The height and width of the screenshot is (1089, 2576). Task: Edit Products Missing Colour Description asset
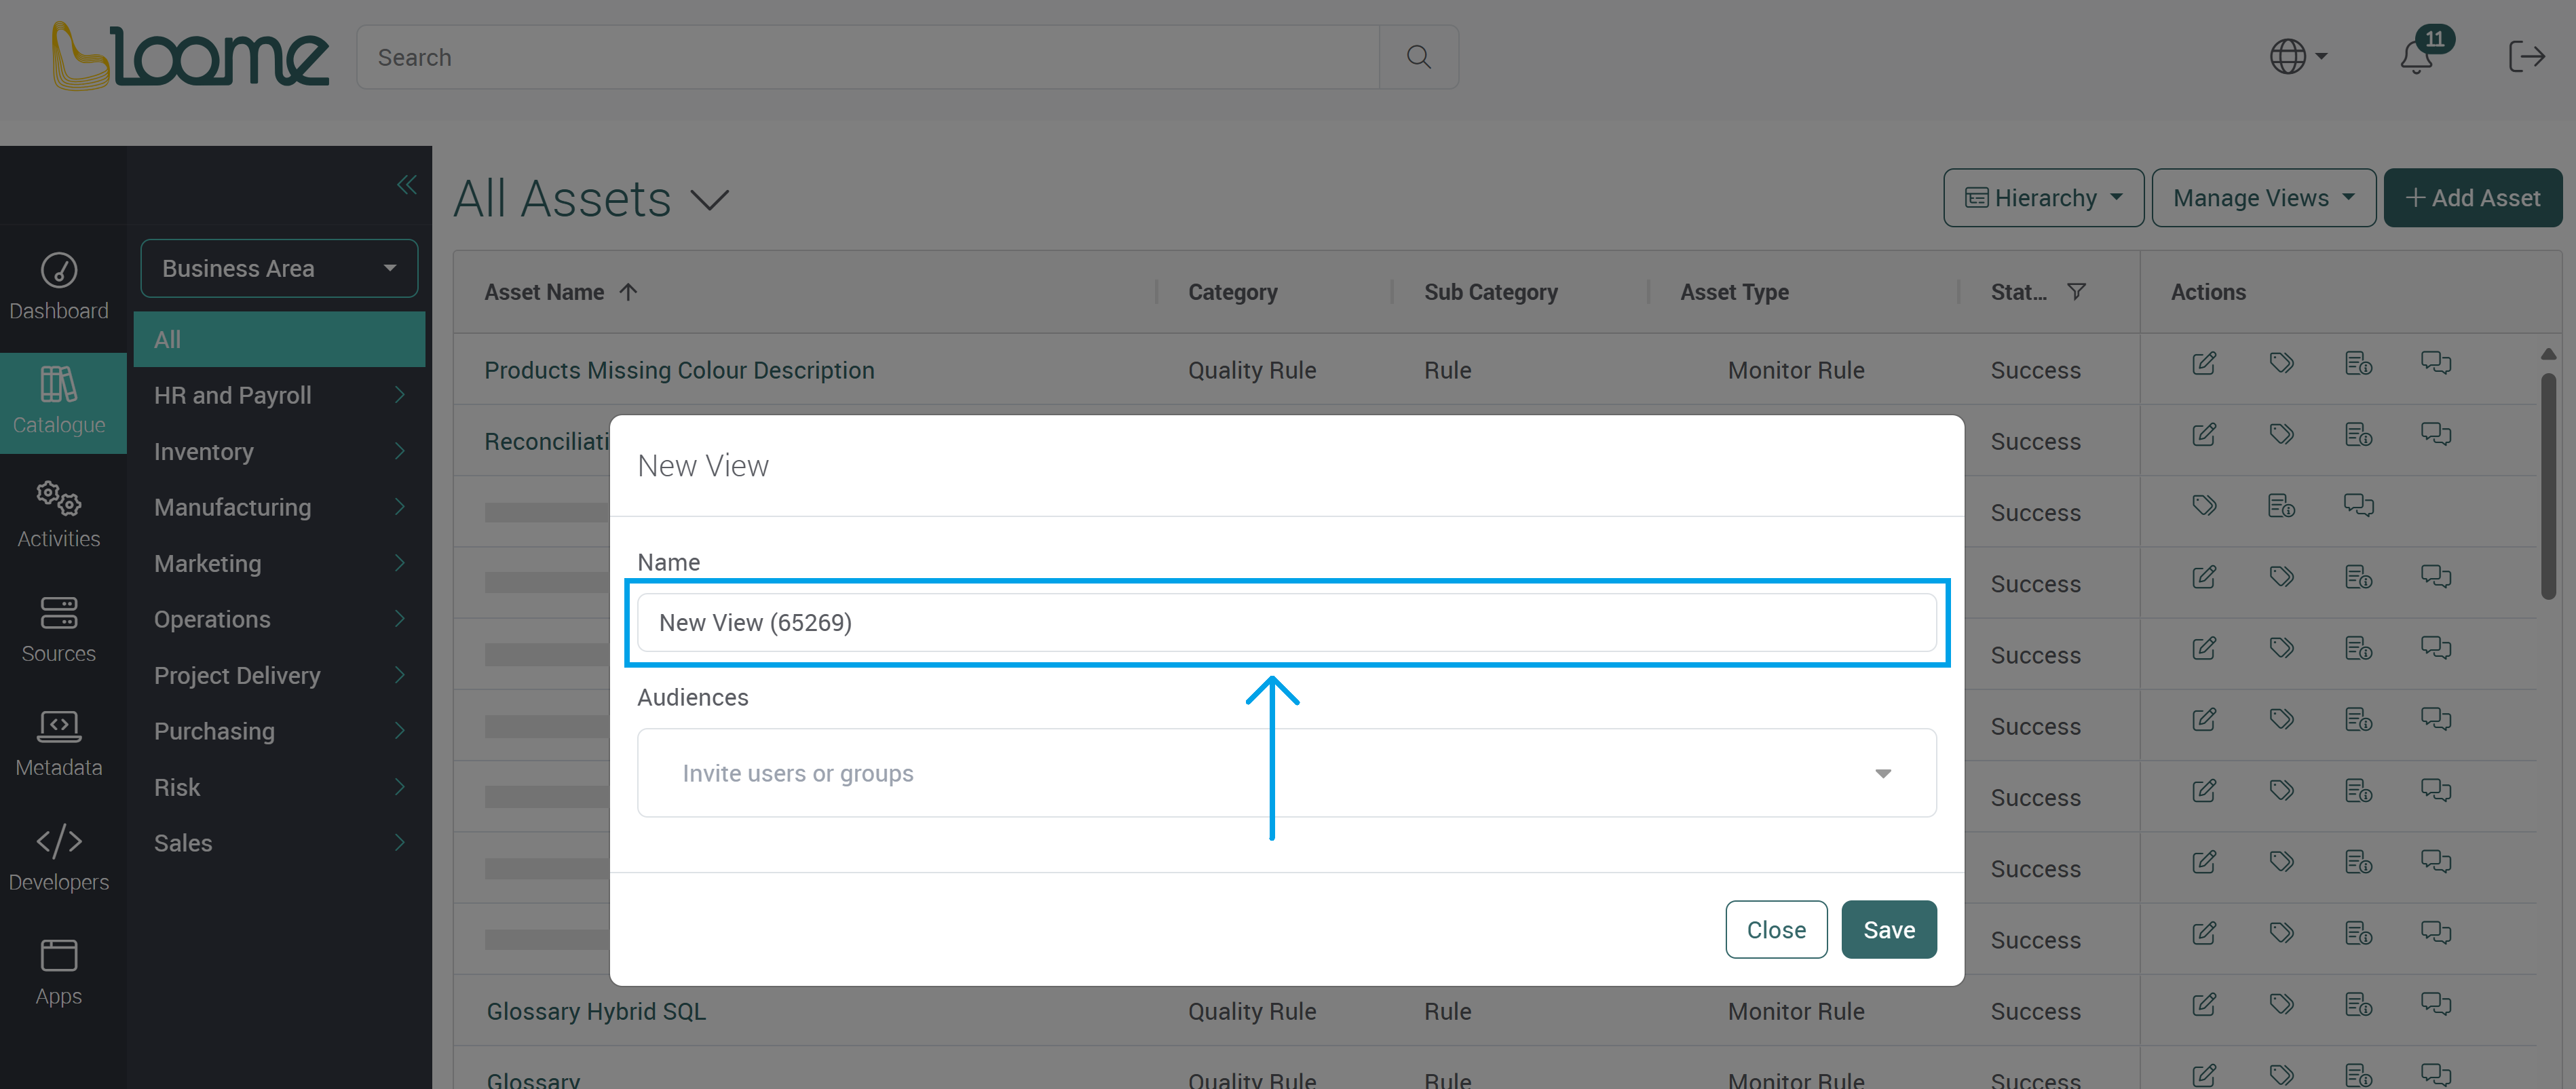tap(2204, 363)
